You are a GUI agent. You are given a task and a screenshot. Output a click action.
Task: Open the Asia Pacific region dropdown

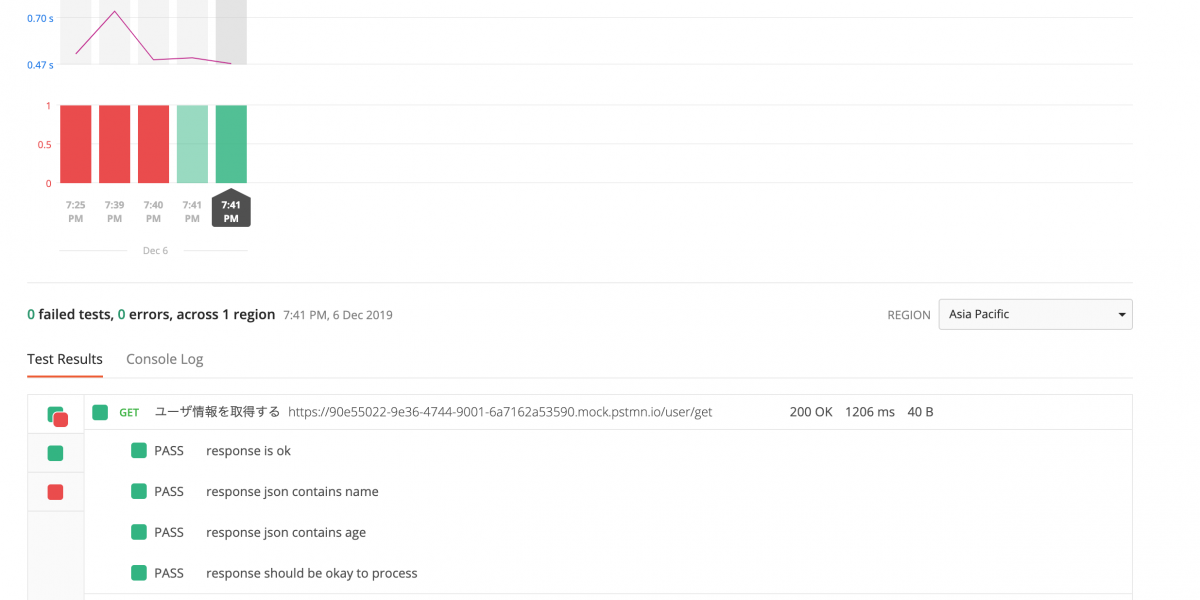click(x=1035, y=314)
